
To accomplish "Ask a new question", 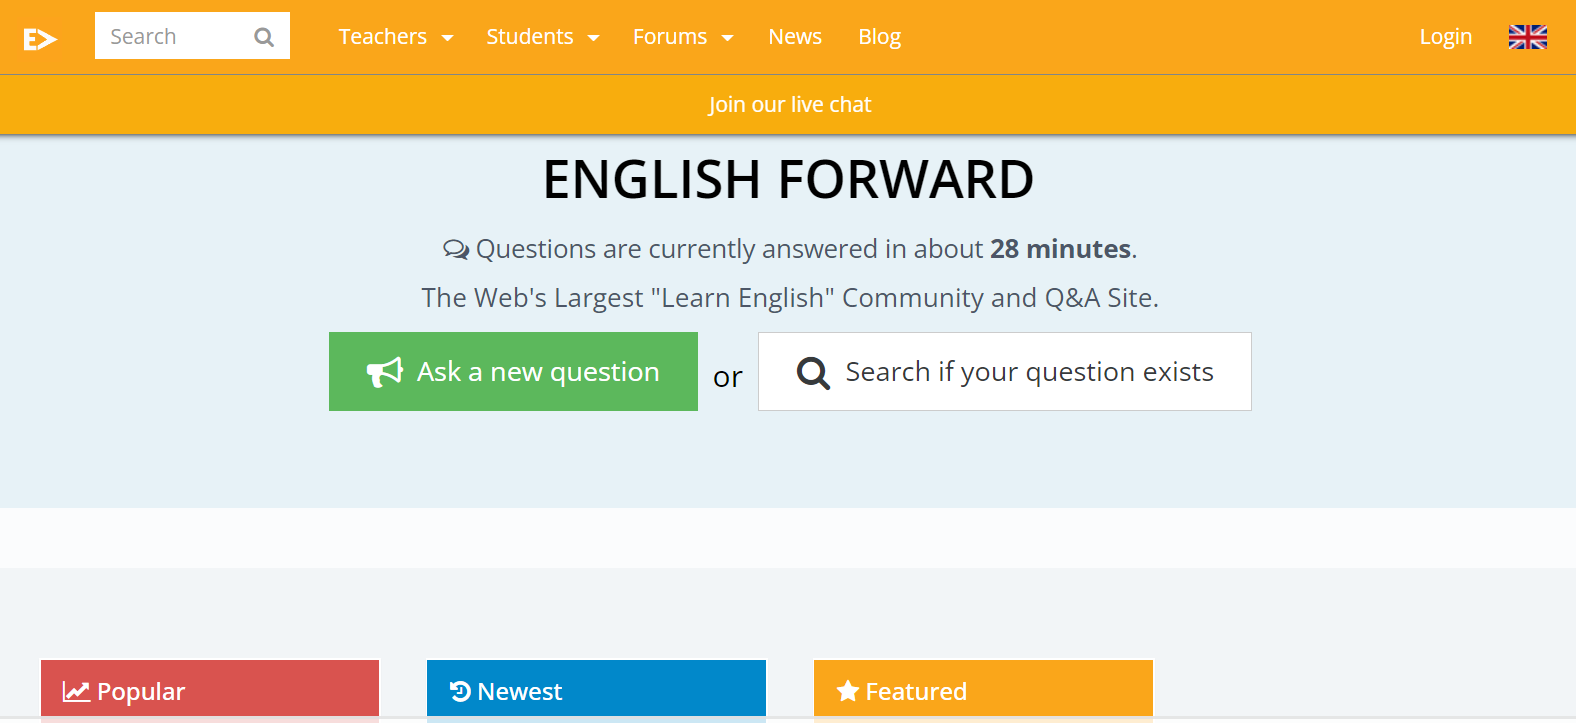I will click(x=513, y=371).
